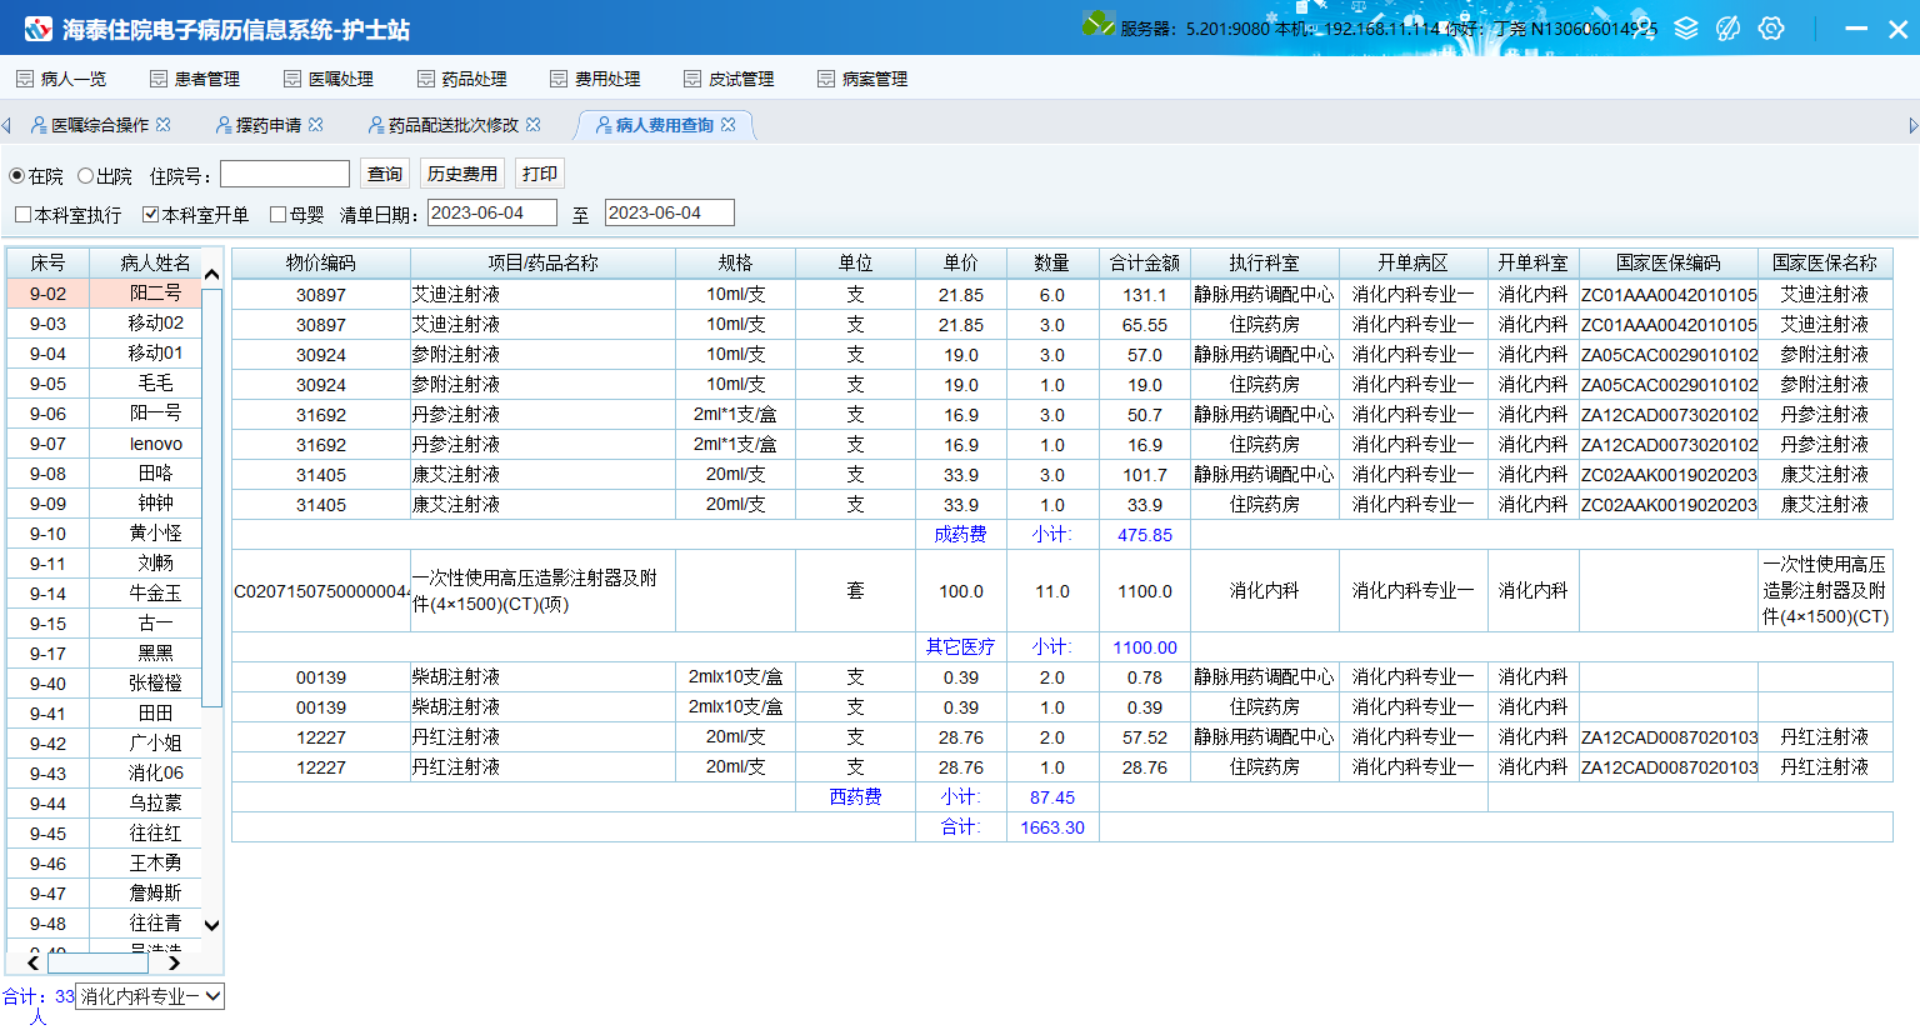1920x1030 pixels.
Task: Click the icon beside 病案管理
Action: (x=826, y=79)
